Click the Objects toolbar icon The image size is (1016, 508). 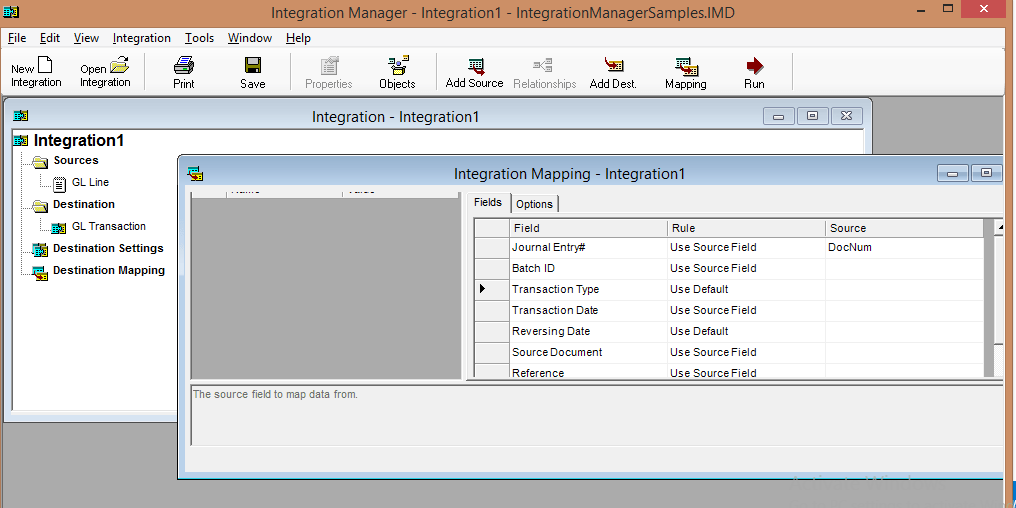tap(398, 65)
